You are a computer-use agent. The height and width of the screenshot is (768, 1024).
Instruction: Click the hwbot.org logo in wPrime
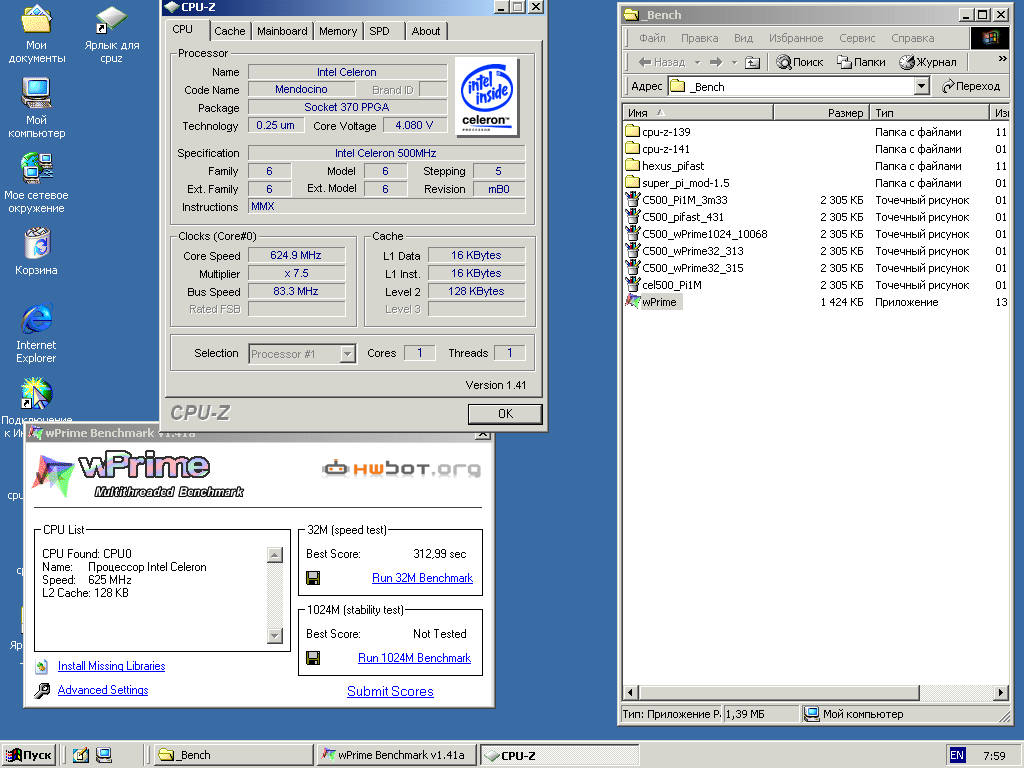click(402, 469)
